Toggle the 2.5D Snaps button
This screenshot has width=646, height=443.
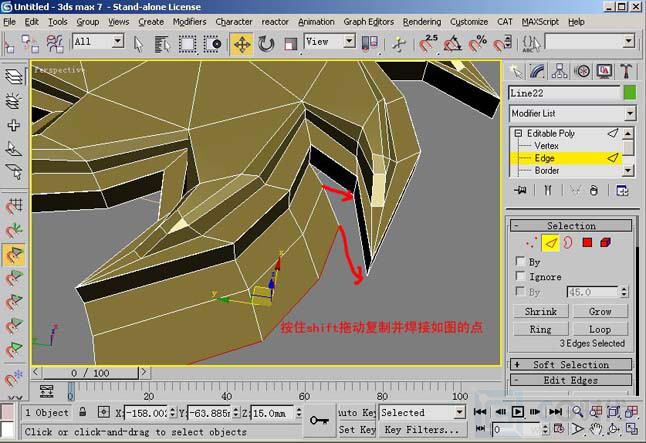point(428,44)
